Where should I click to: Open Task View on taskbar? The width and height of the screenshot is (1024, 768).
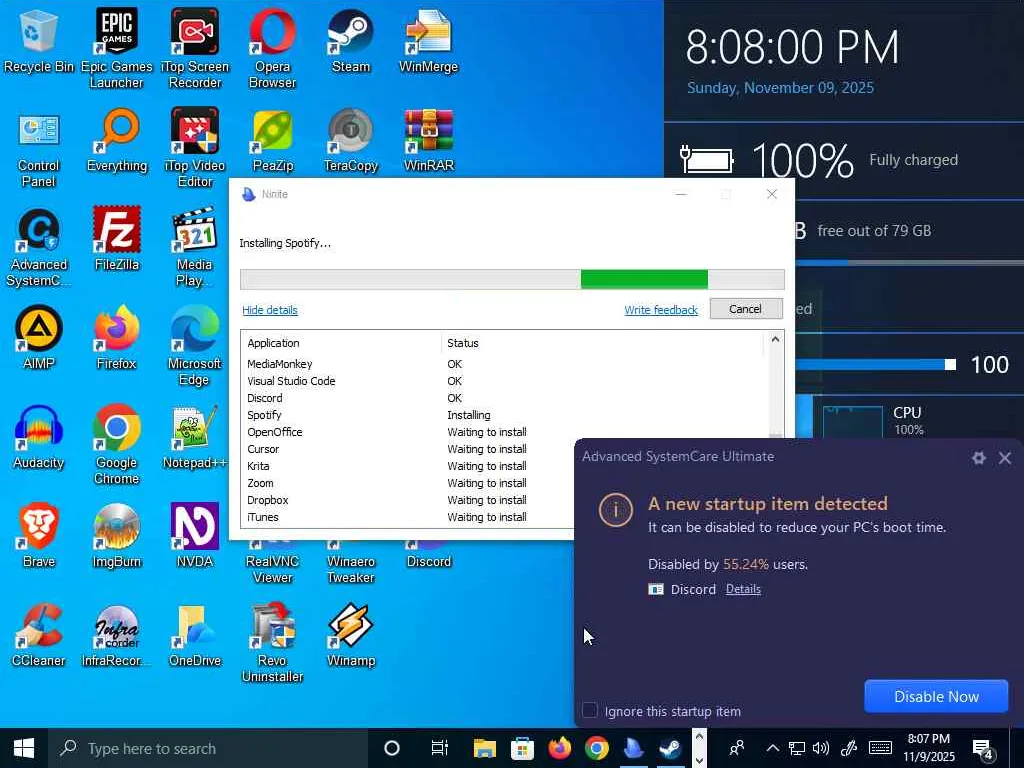pos(440,748)
